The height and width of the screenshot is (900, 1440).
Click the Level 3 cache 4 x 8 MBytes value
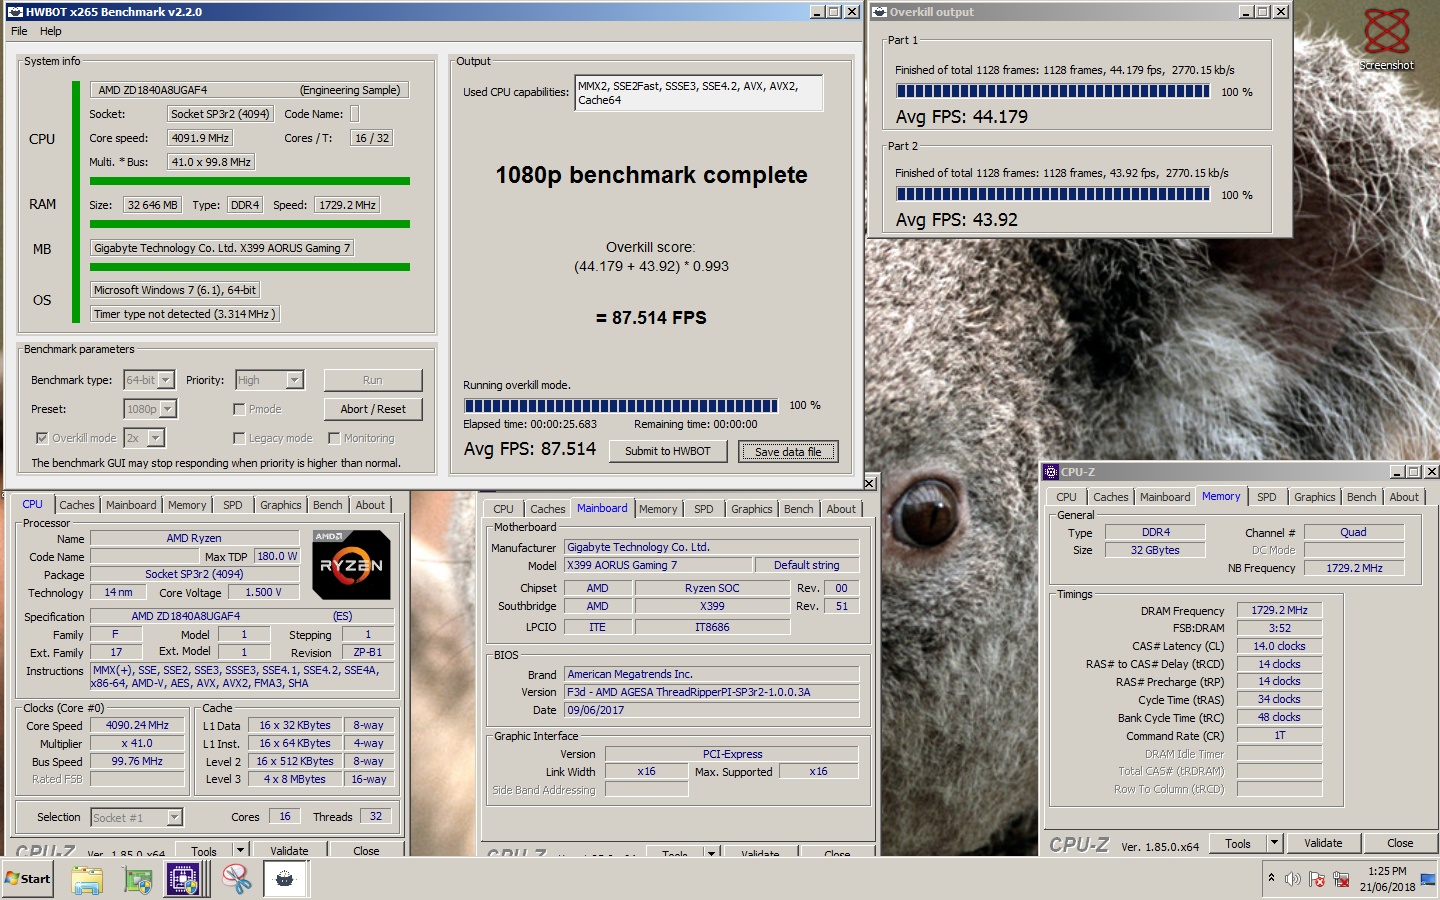294,779
